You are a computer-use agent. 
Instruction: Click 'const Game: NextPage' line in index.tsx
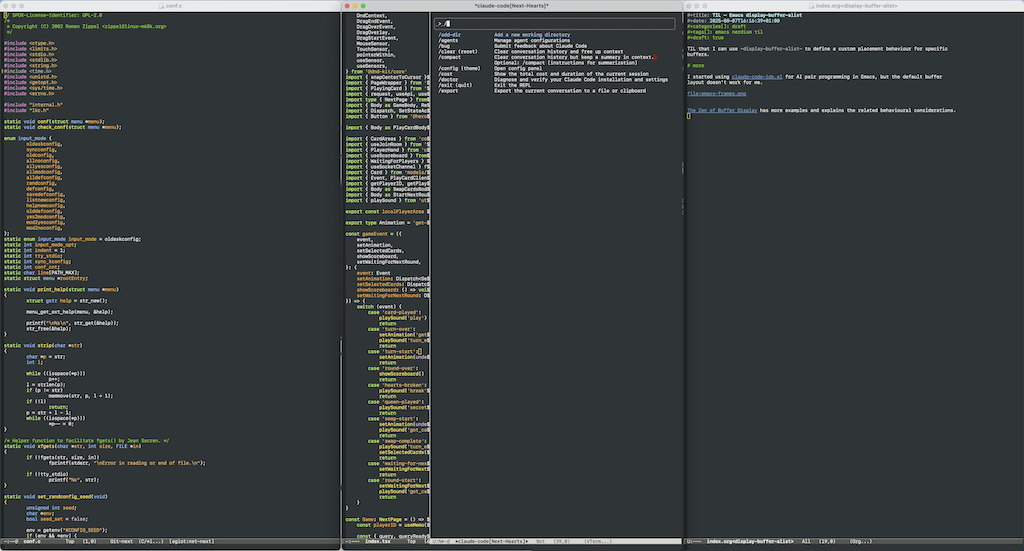(x=387, y=519)
